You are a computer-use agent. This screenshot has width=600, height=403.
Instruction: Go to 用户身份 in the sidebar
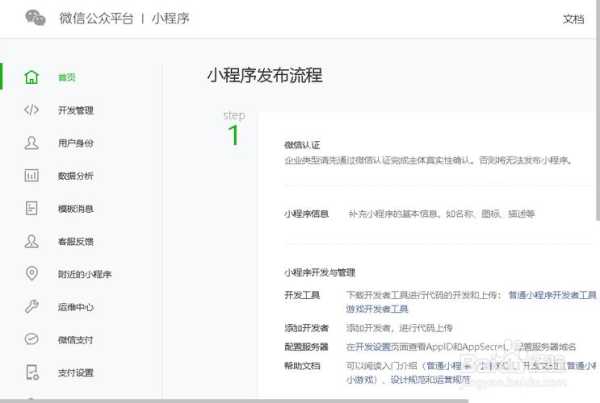(x=76, y=143)
